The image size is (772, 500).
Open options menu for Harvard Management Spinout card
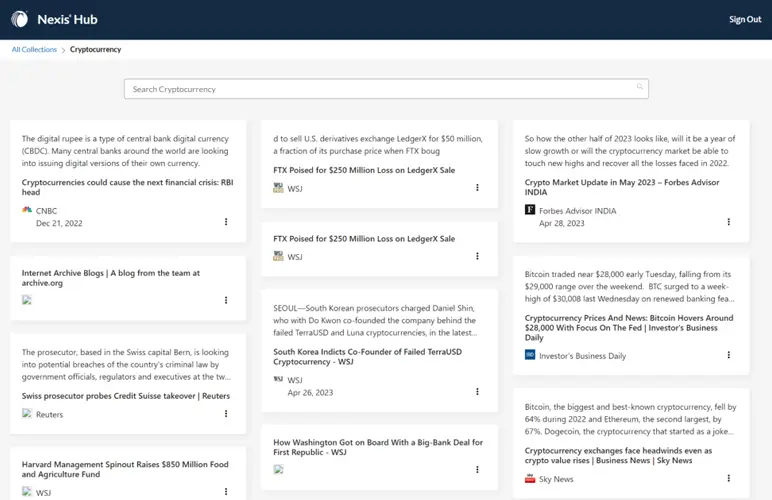pos(226,492)
